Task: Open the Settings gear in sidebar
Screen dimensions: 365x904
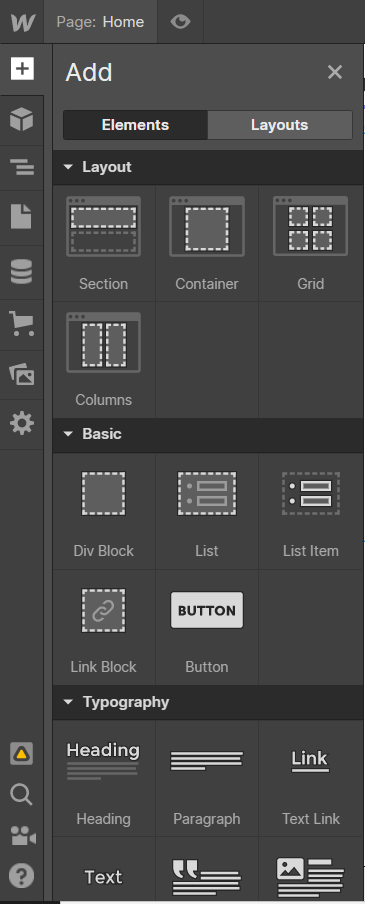Action: [21, 424]
